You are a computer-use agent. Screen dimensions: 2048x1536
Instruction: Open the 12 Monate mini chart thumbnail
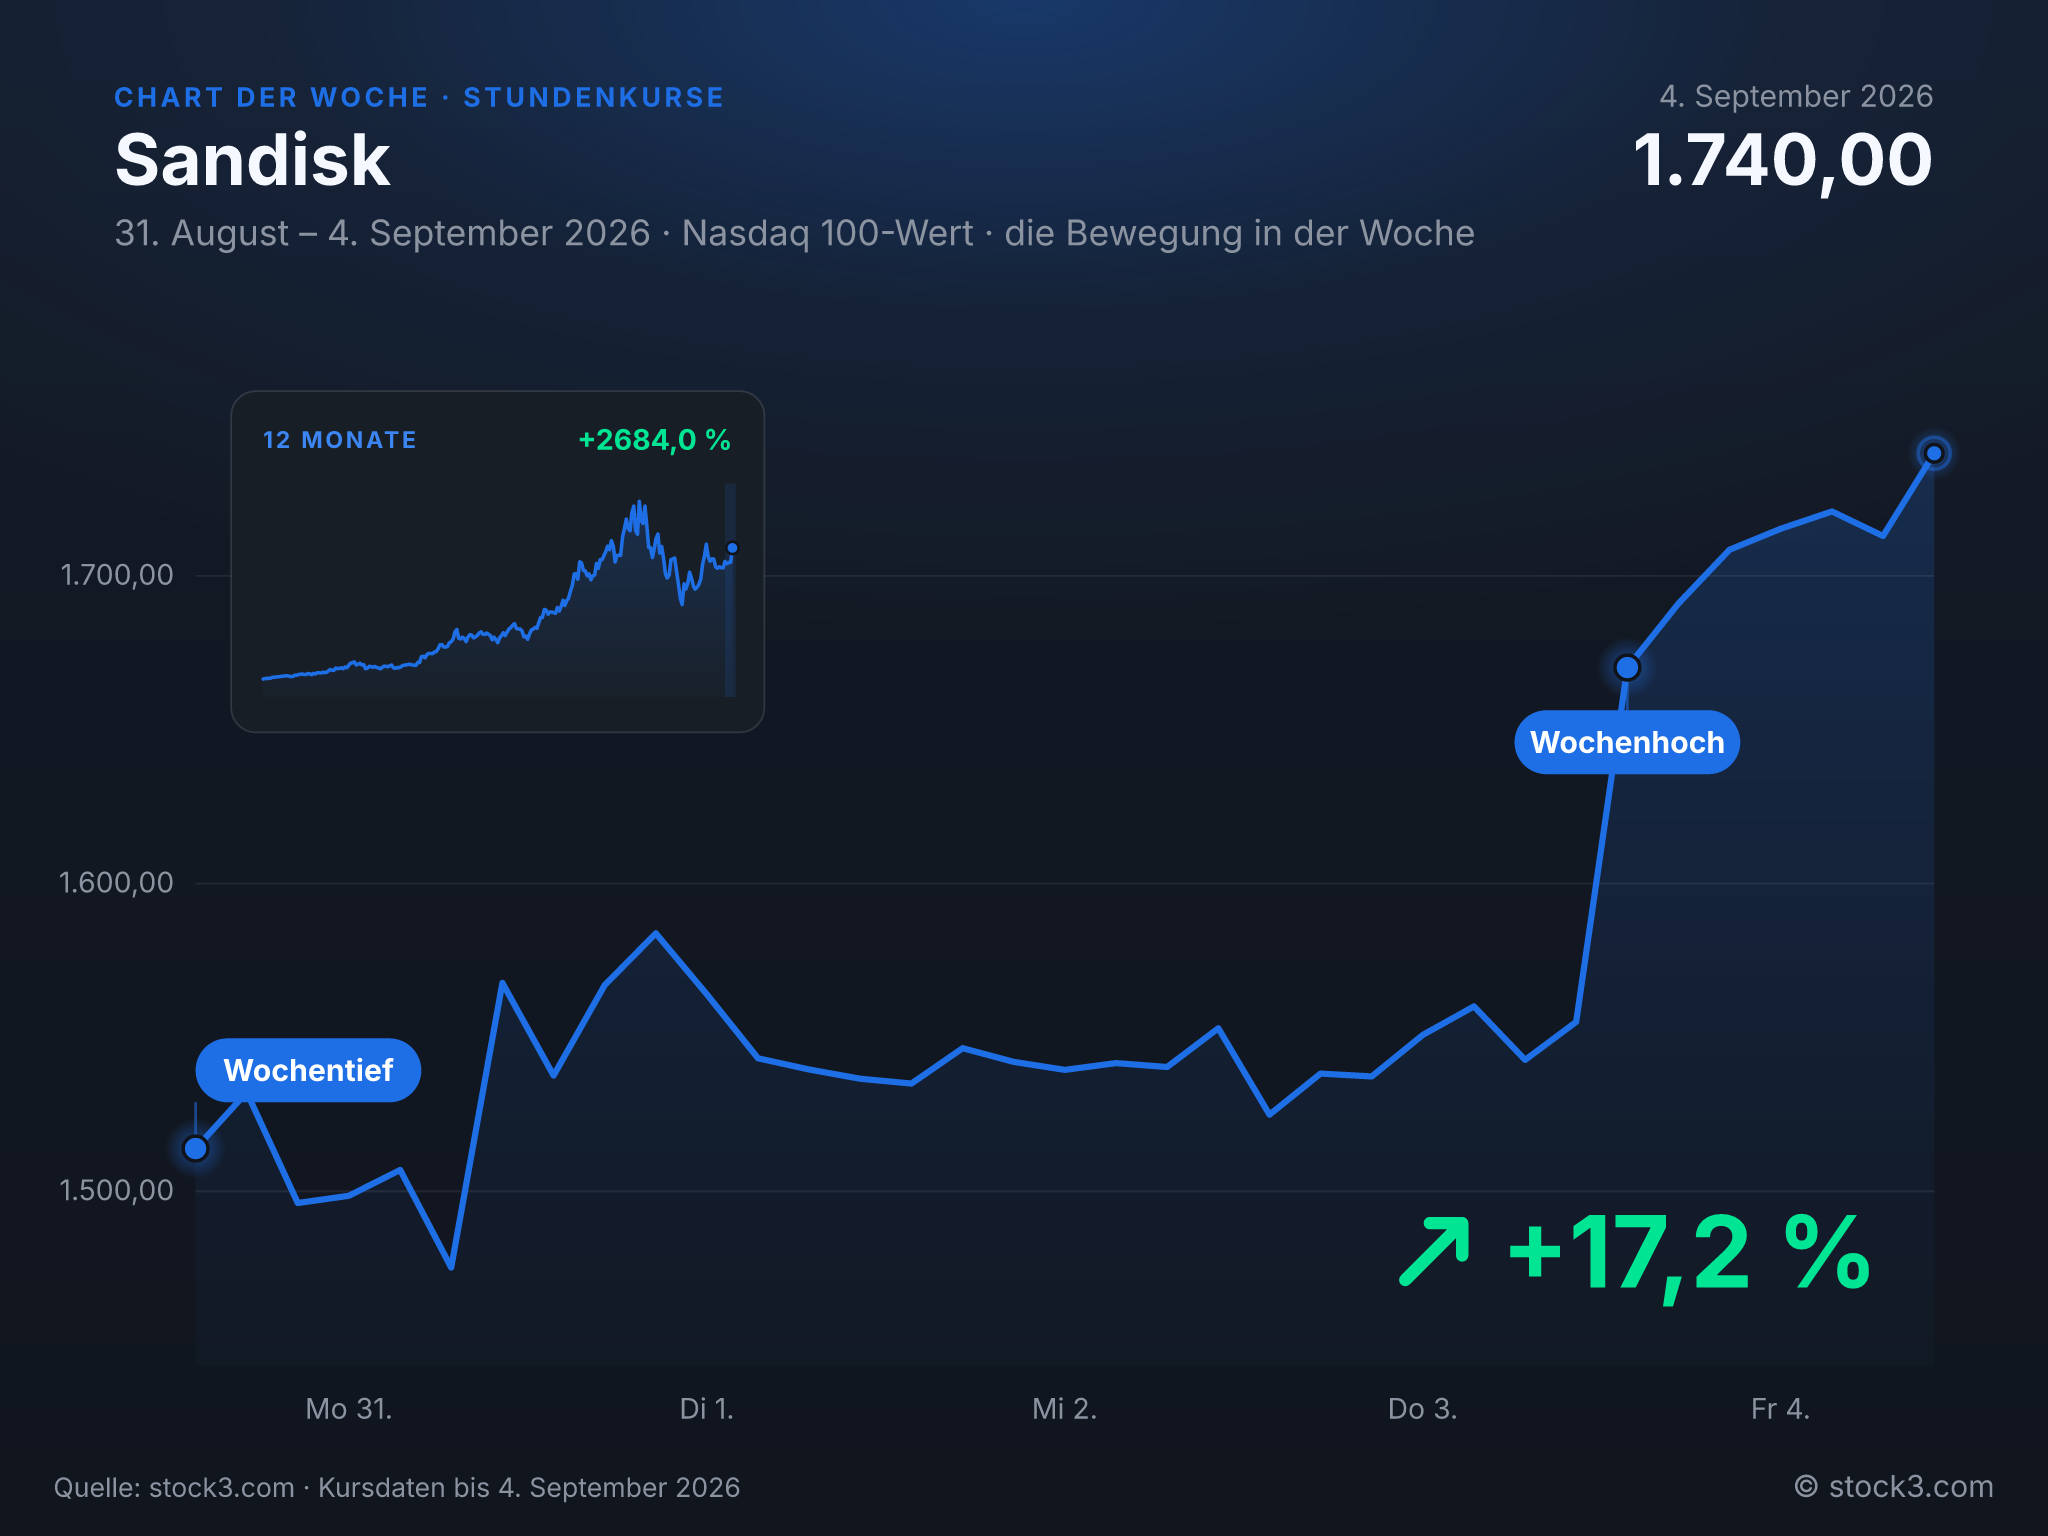(x=498, y=562)
